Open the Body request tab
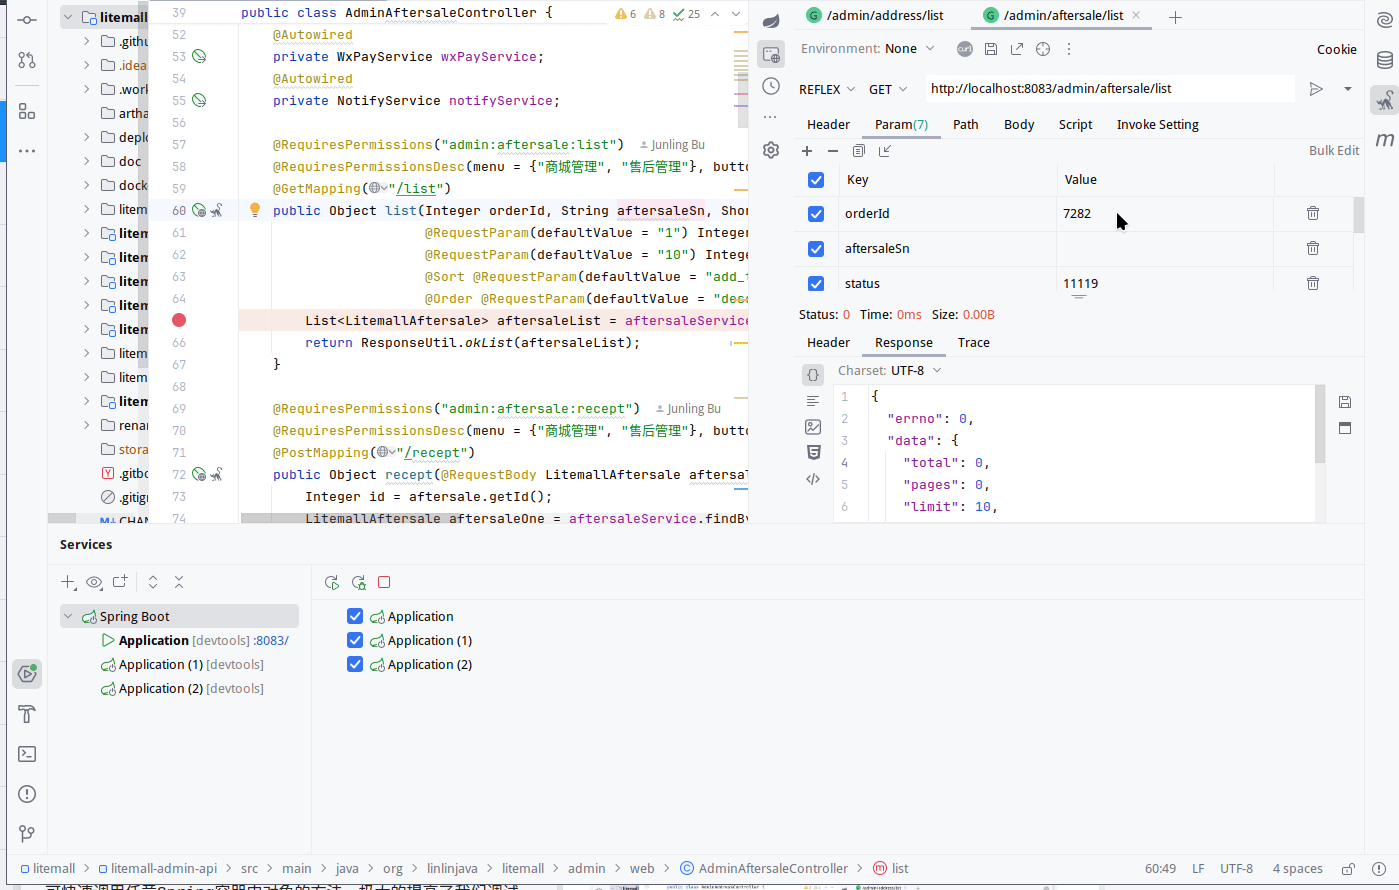1399x890 pixels. [1019, 125]
